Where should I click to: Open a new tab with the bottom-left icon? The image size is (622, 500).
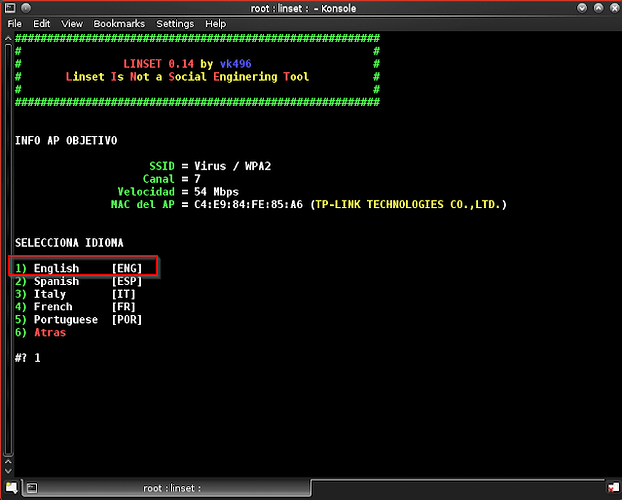[x=12, y=488]
